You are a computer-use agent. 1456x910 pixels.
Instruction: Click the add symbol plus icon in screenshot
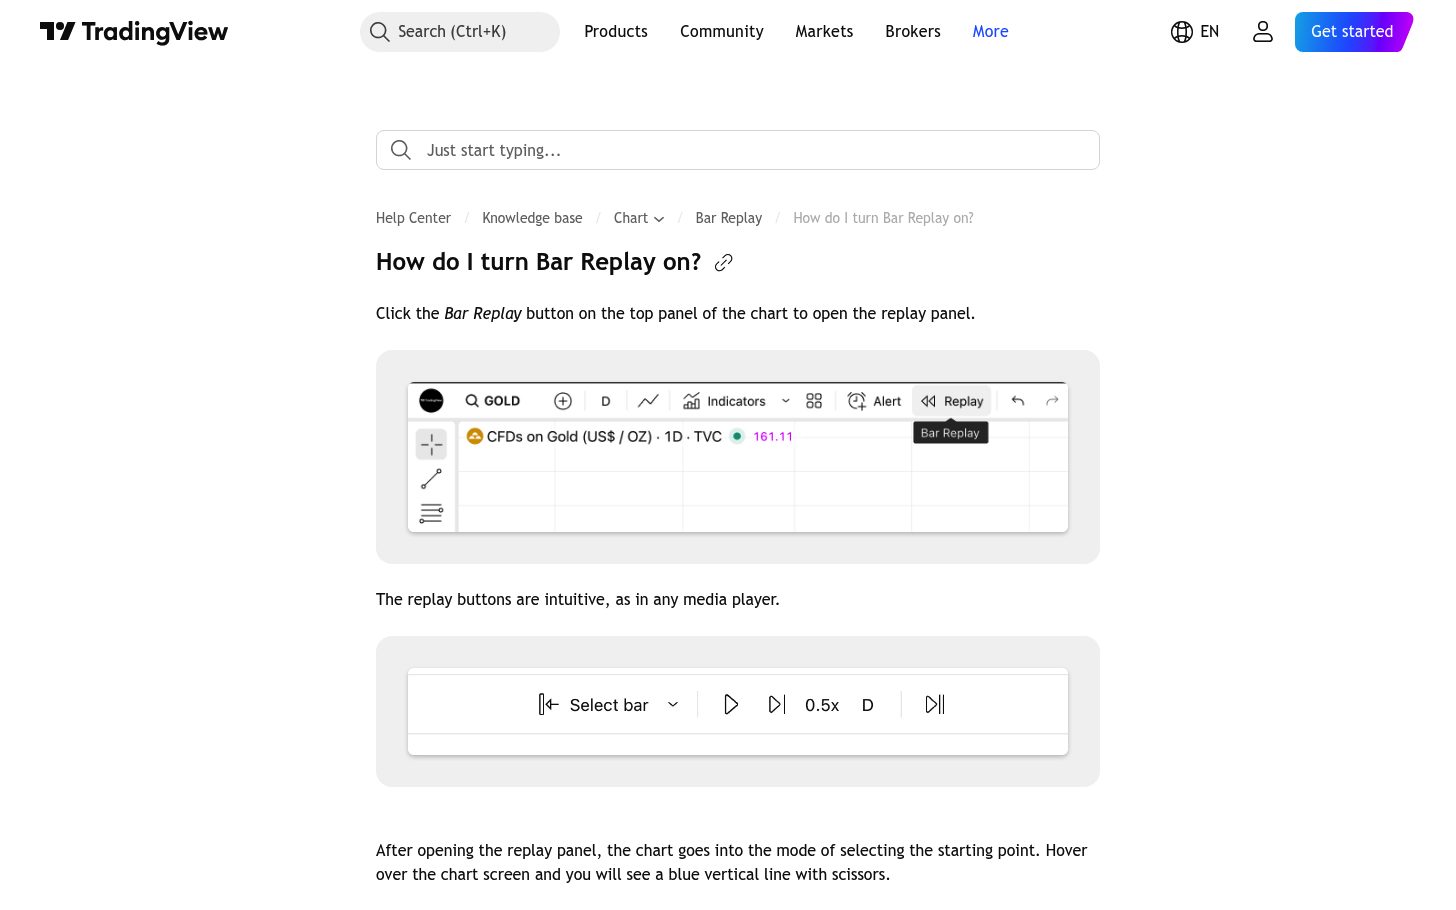563,401
